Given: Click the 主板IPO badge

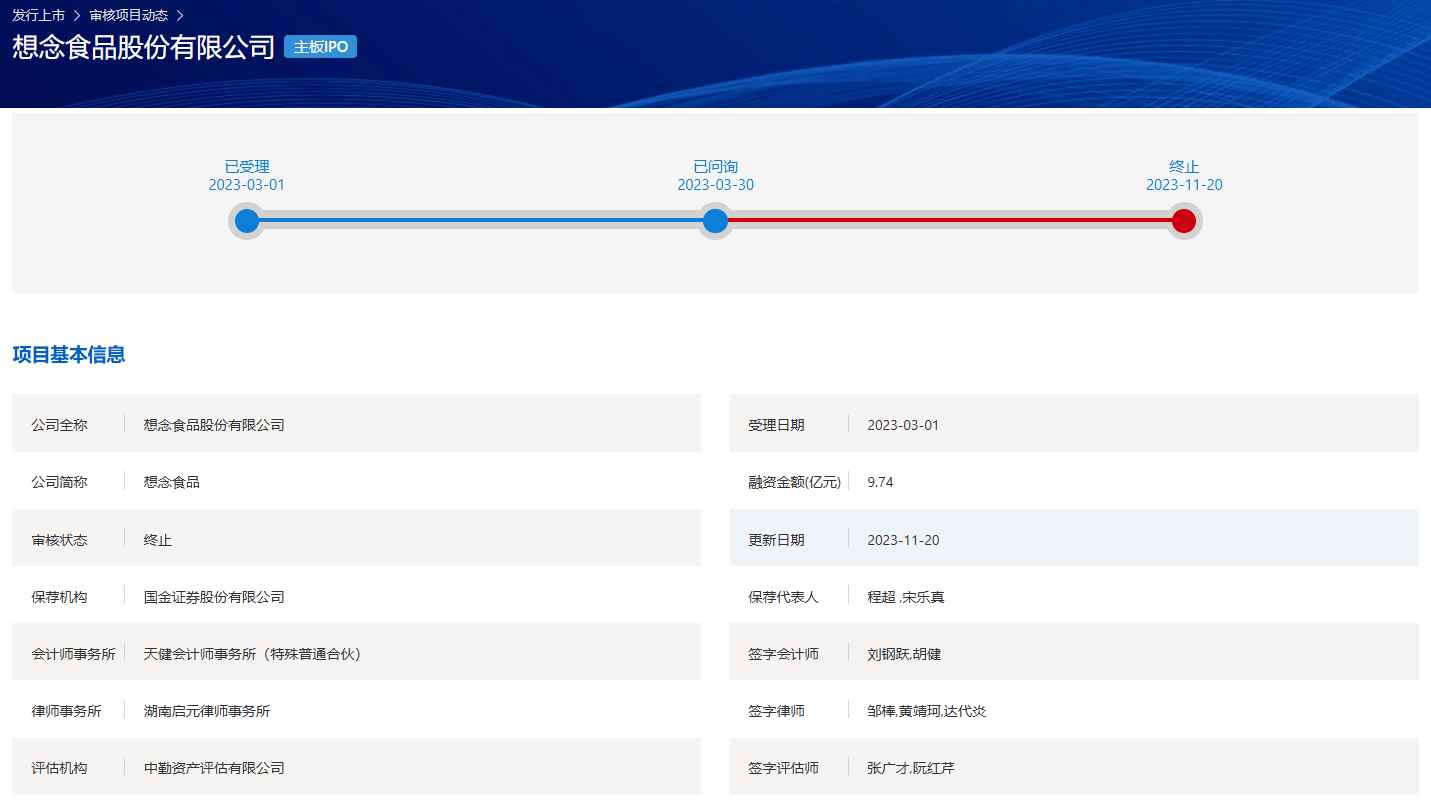Looking at the screenshot, I should pyautogui.click(x=320, y=47).
